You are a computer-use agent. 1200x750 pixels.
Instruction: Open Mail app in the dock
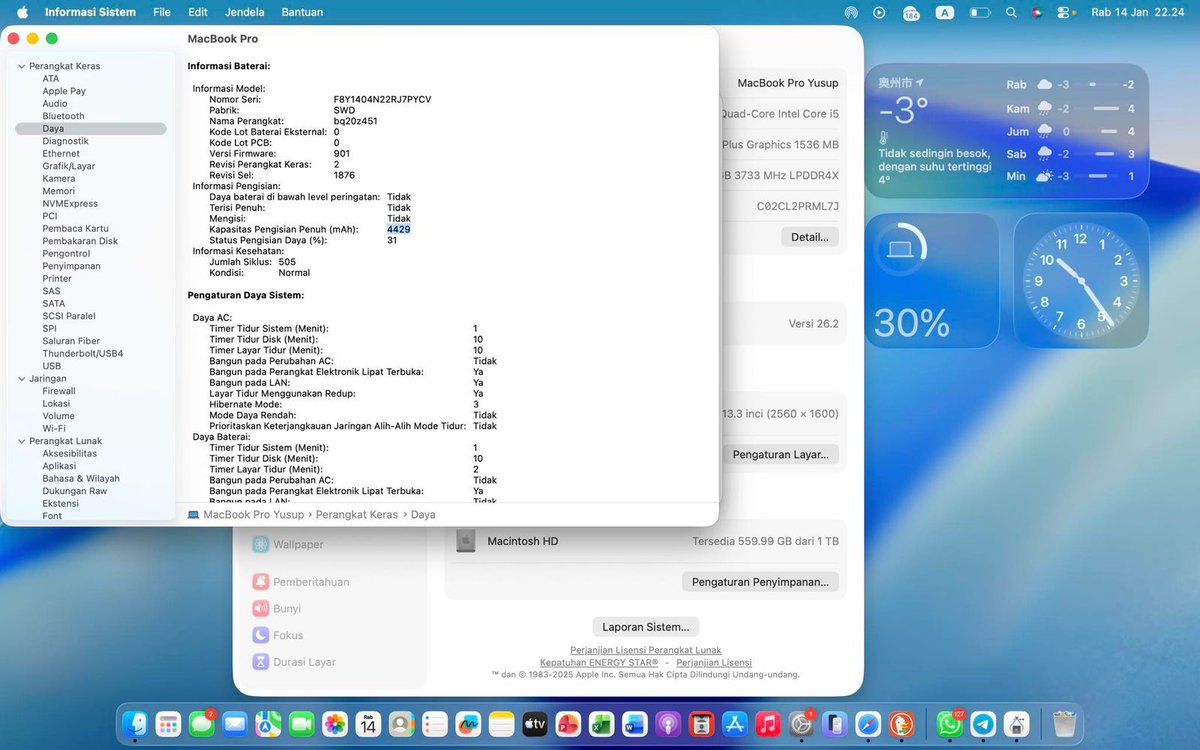click(235, 724)
